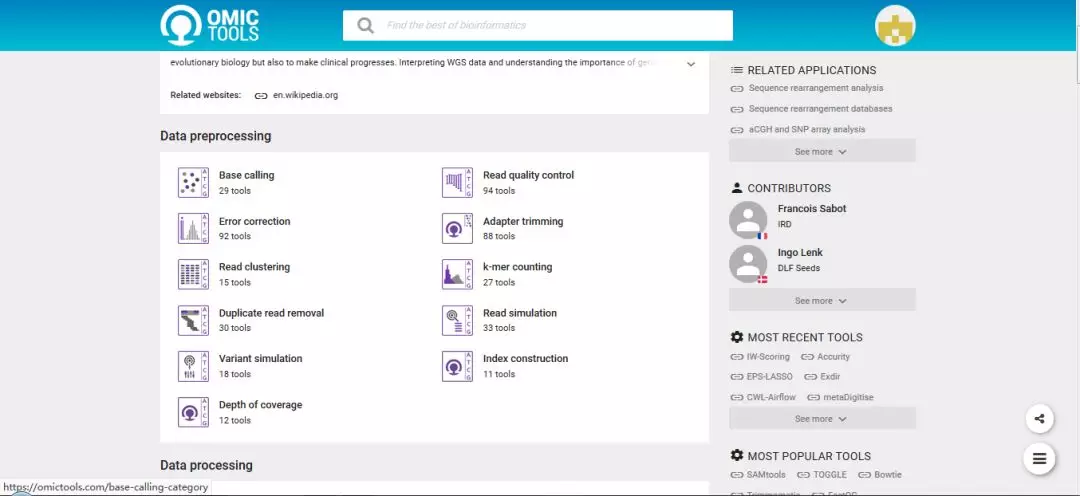Click the '29 tools' count under Base calling
This screenshot has width=1080, height=496.
(x=235, y=191)
